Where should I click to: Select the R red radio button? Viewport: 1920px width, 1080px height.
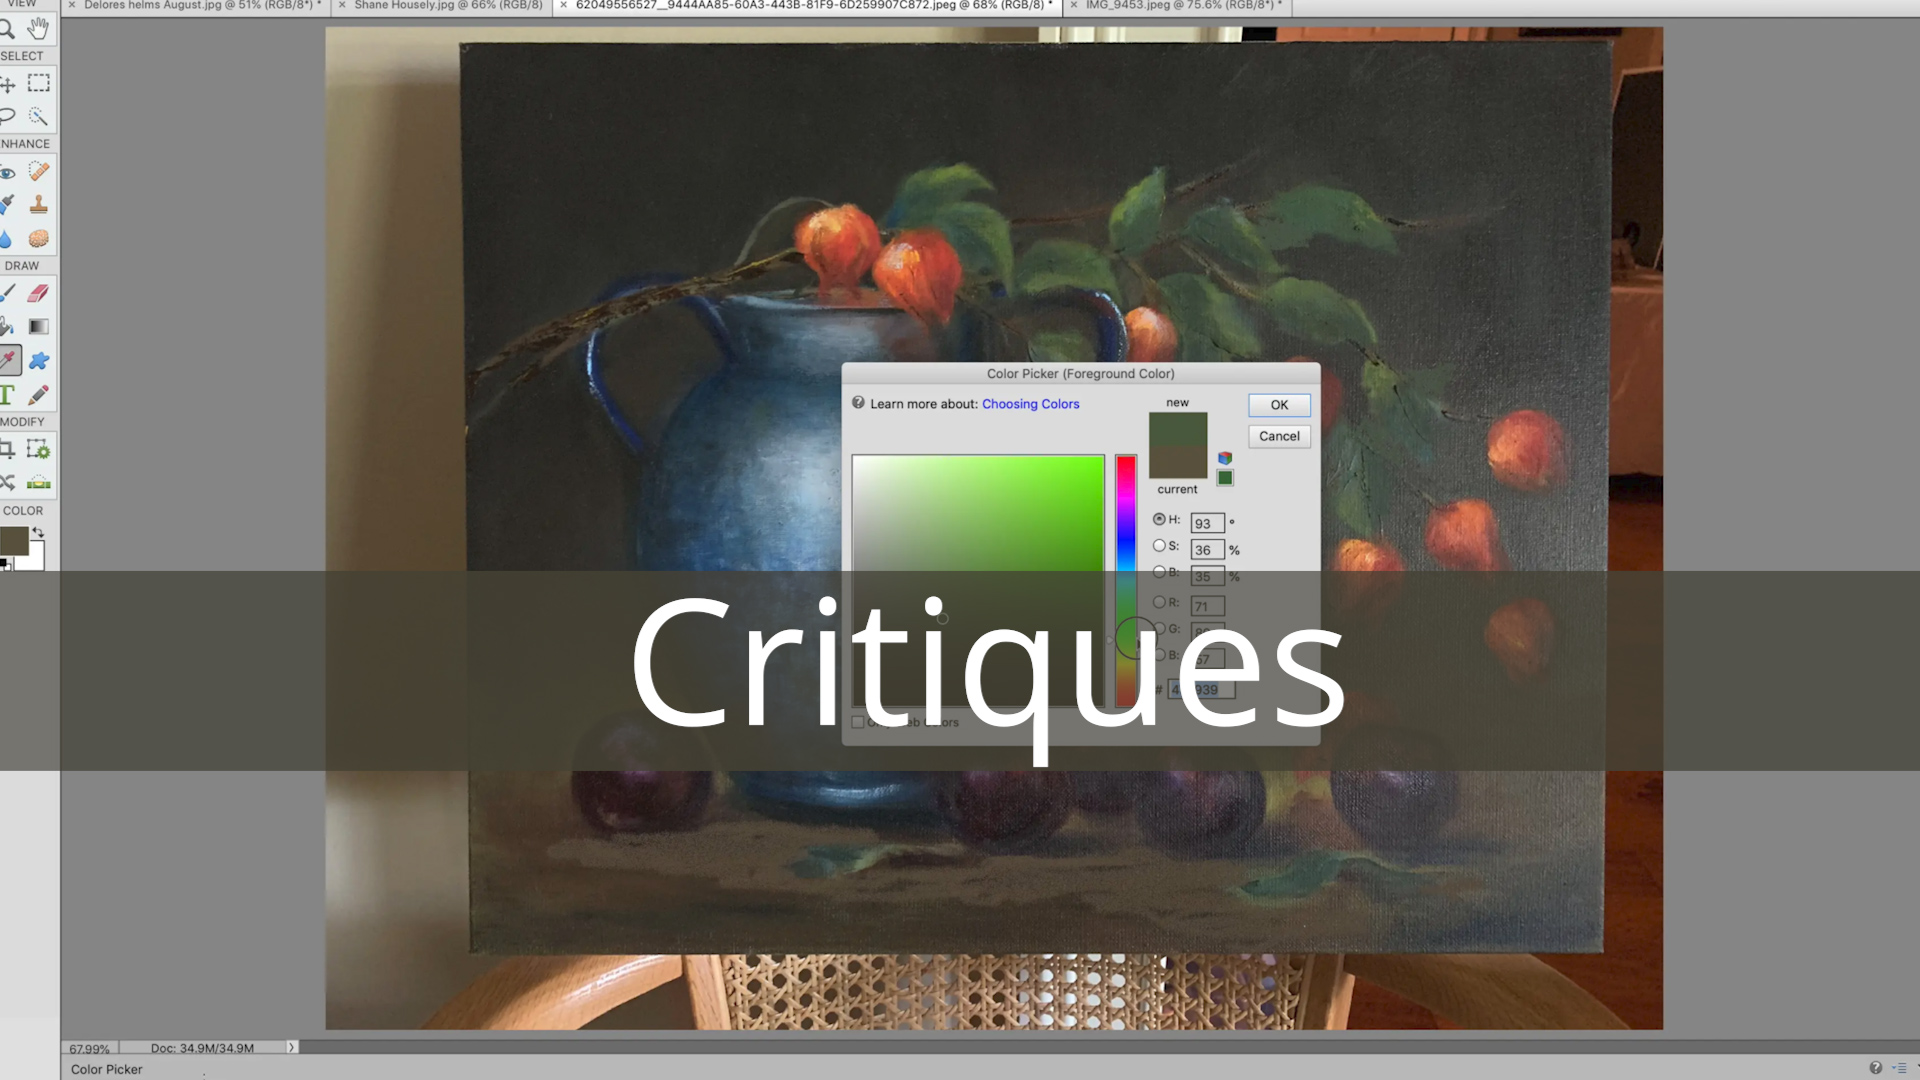[x=1159, y=602]
